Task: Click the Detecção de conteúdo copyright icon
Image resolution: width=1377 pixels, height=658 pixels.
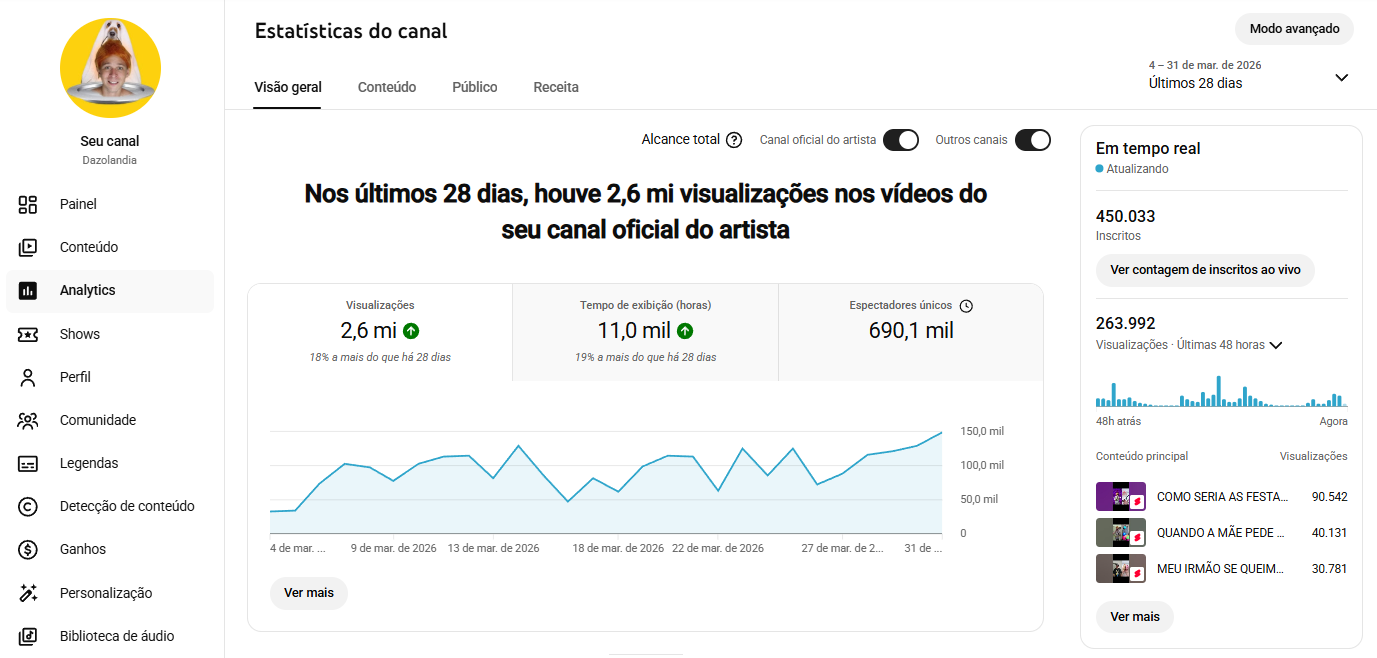Action: point(28,506)
